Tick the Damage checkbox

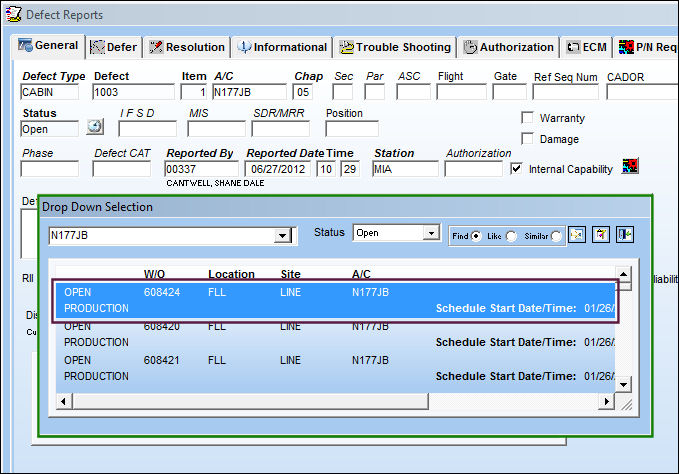pyautogui.click(x=527, y=139)
